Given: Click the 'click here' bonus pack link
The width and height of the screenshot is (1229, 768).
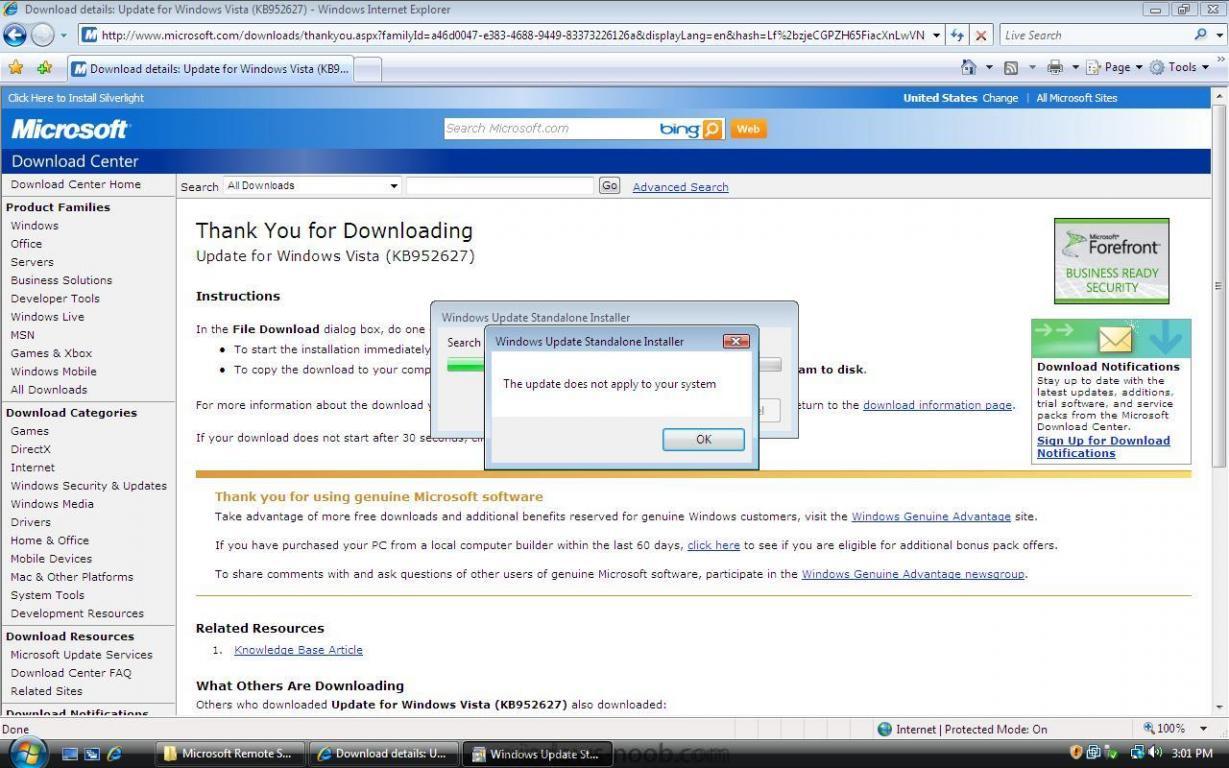Looking at the screenshot, I should (x=713, y=545).
